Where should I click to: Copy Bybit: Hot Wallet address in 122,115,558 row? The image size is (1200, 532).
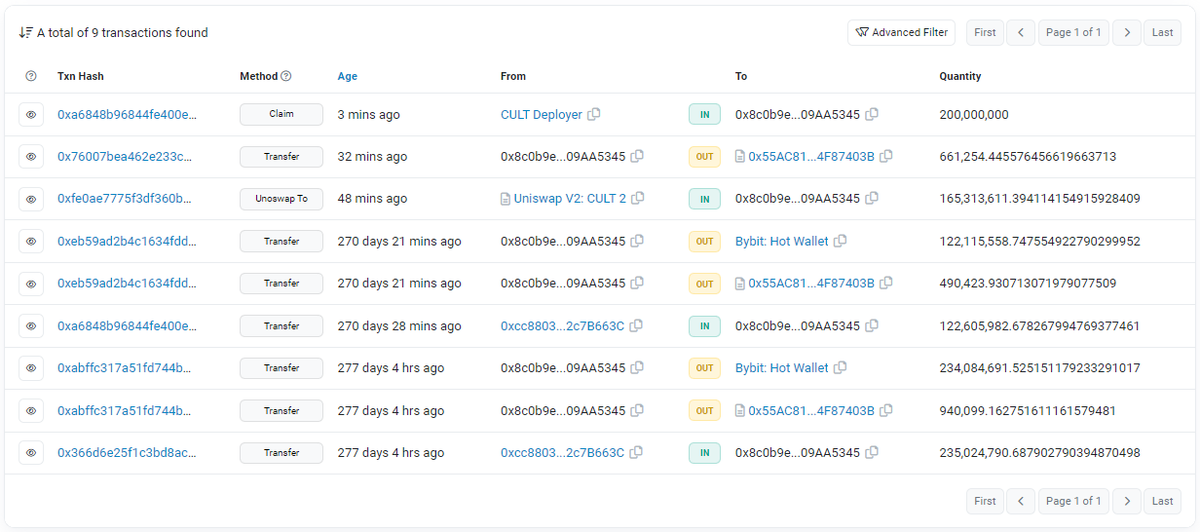point(840,241)
